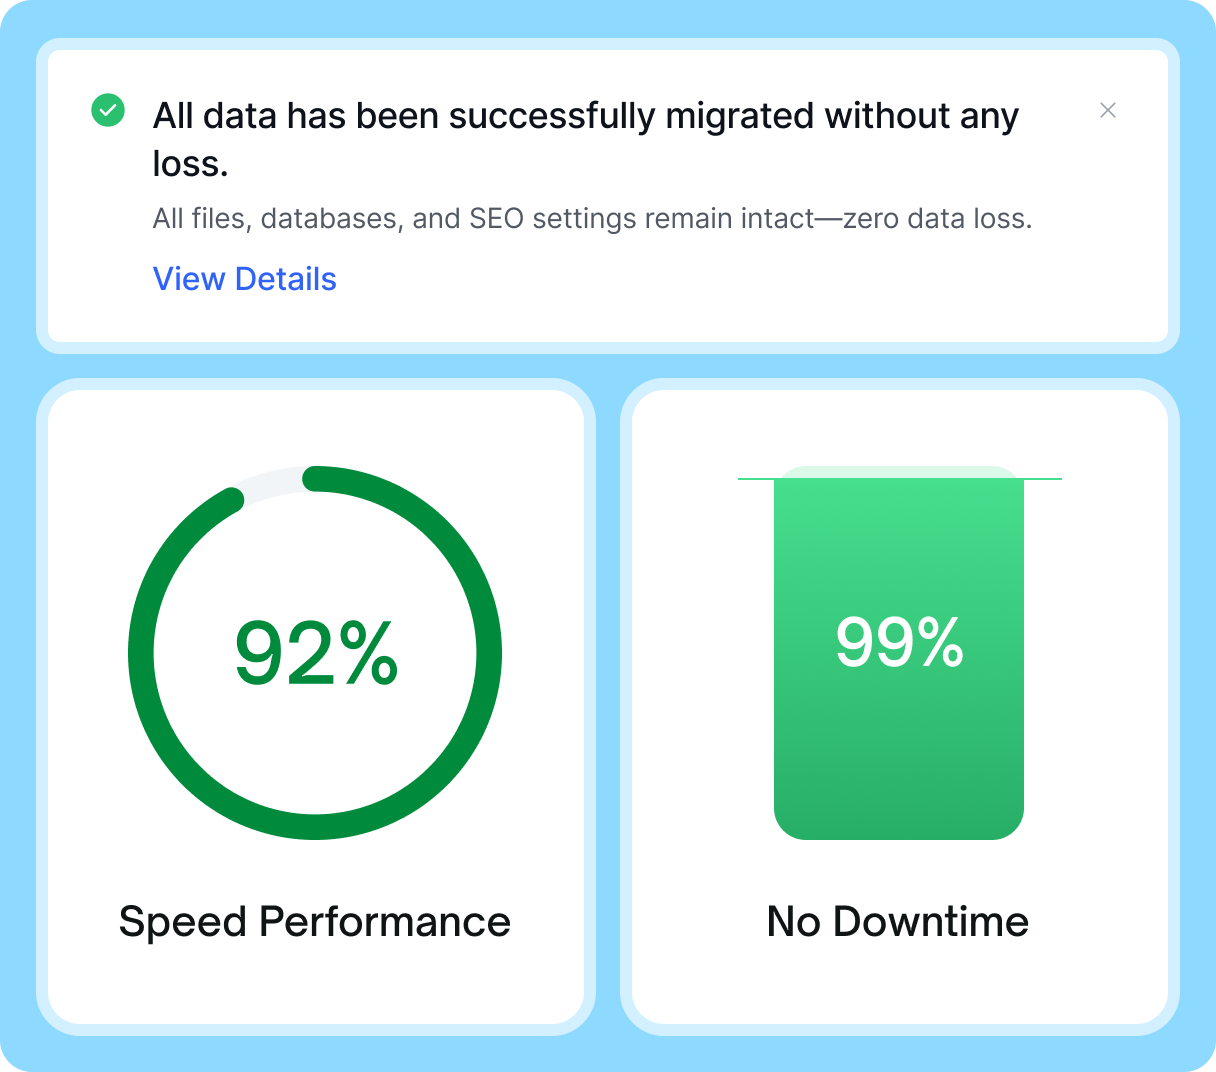Click the word "loss." in the headline
Screen dimensions: 1216x1072
pyautogui.click(x=190, y=163)
